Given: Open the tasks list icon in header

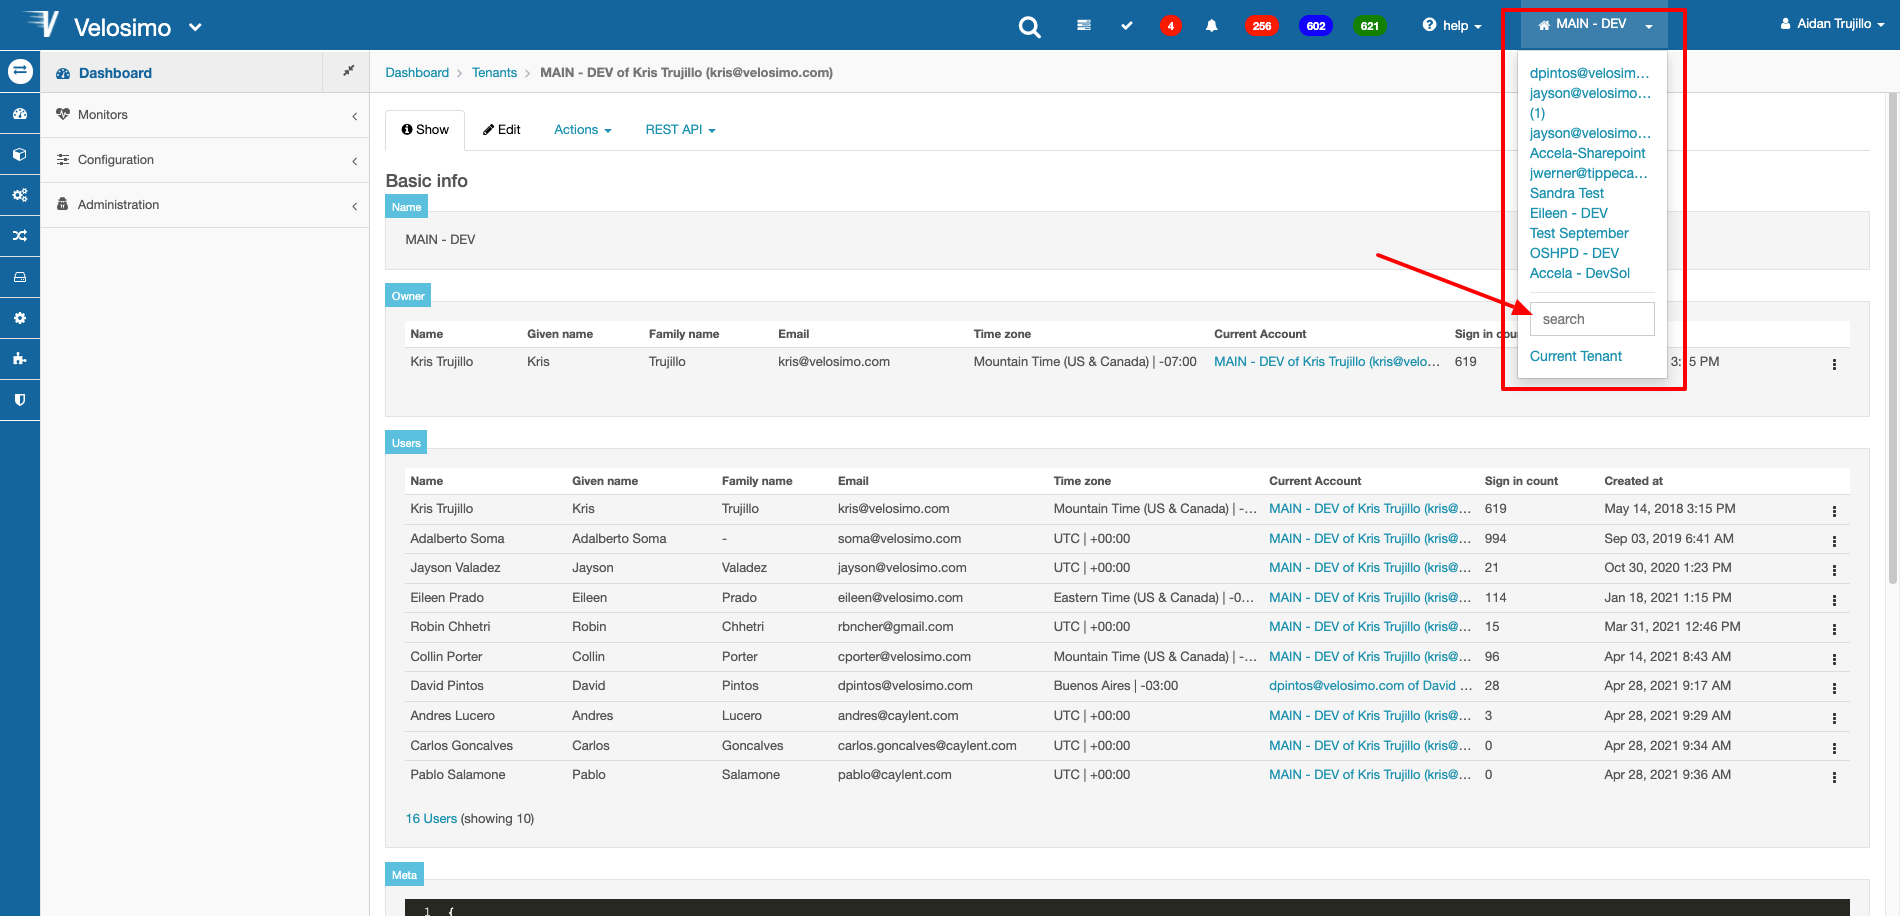Looking at the screenshot, I should pos(1084,25).
